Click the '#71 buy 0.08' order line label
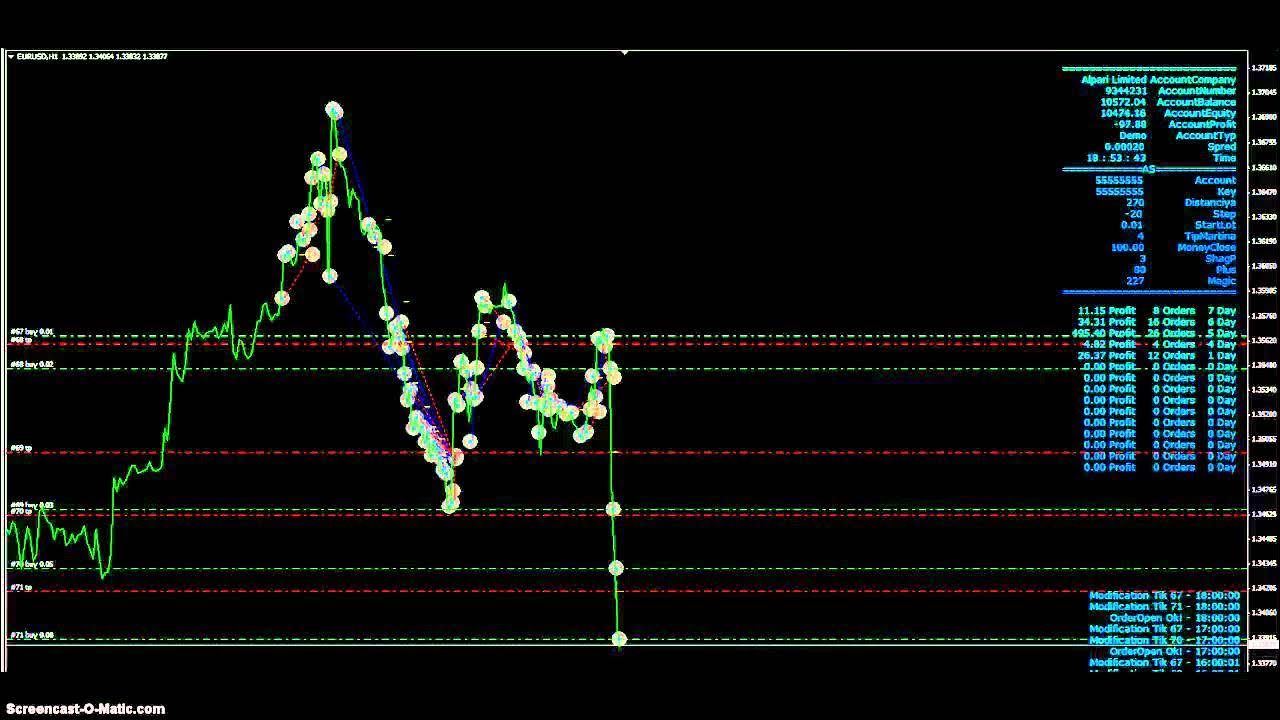The image size is (1280, 720). coord(31,635)
